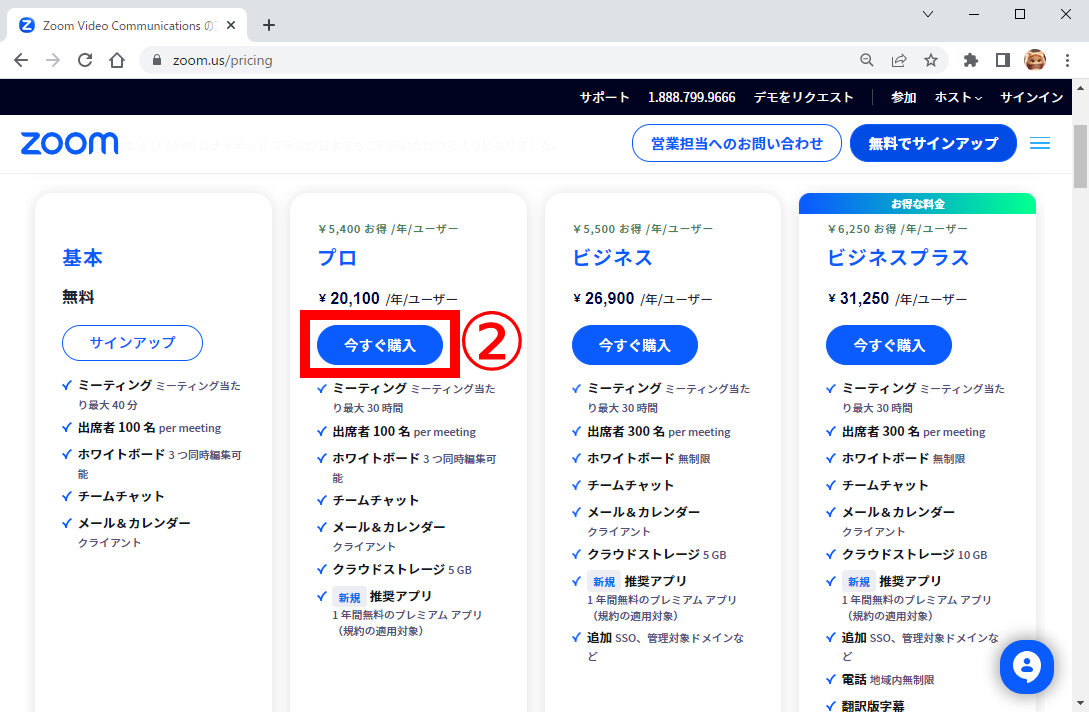This screenshot has width=1089, height=712.
Task: Click クラウドストレージ 10 GB feature
Action: pos(914,554)
